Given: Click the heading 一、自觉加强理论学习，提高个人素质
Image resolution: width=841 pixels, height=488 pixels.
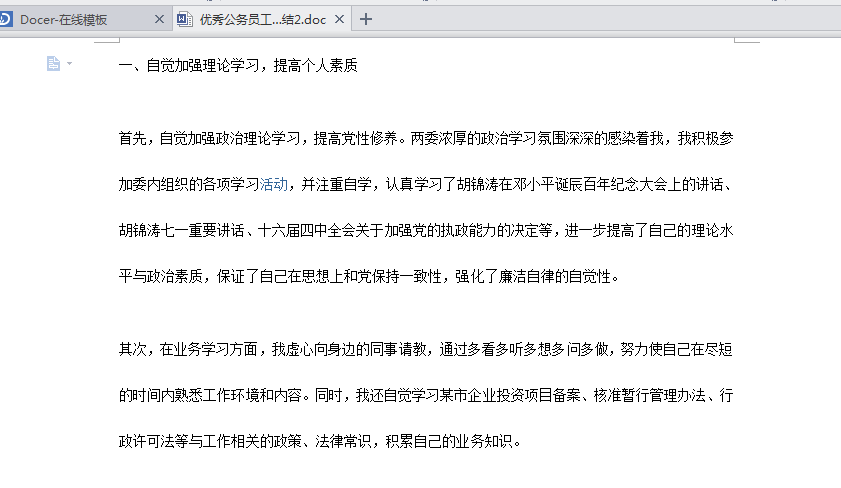Looking at the screenshot, I should point(238,65).
